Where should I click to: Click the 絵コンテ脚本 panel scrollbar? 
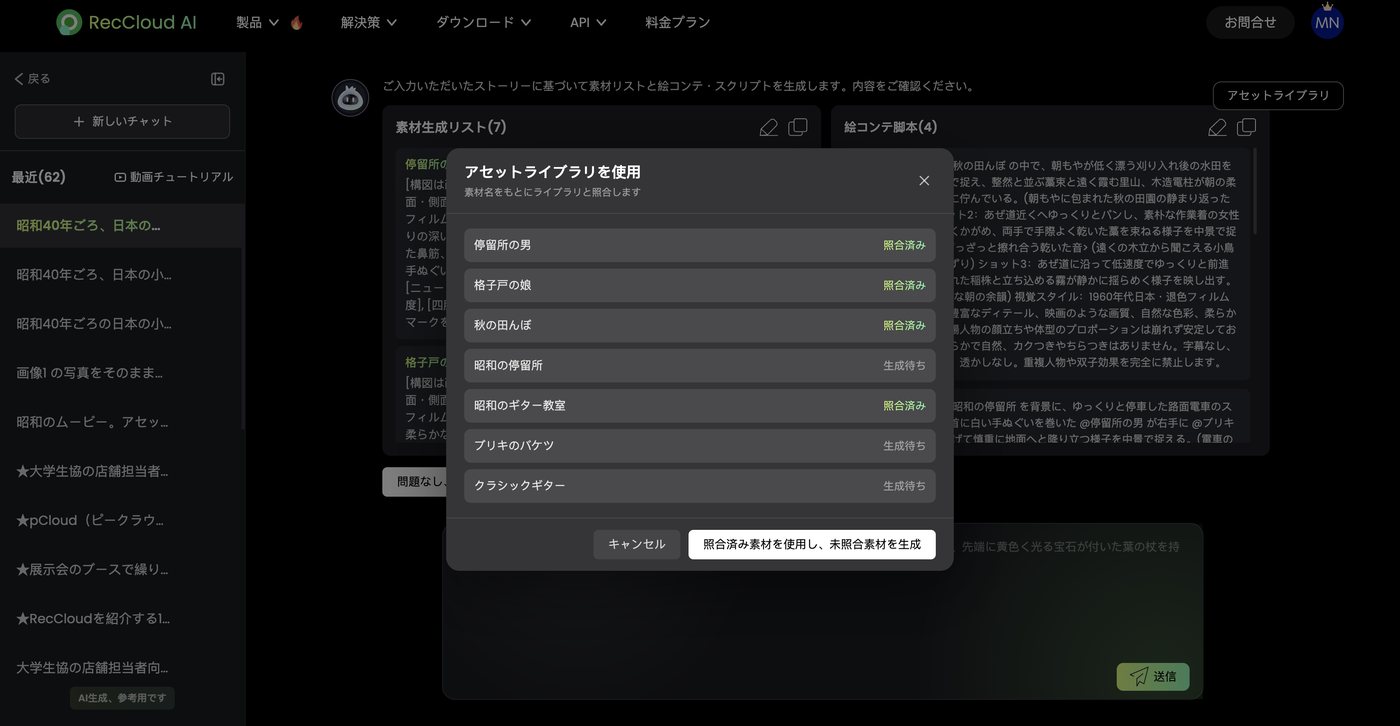point(1254,192)
